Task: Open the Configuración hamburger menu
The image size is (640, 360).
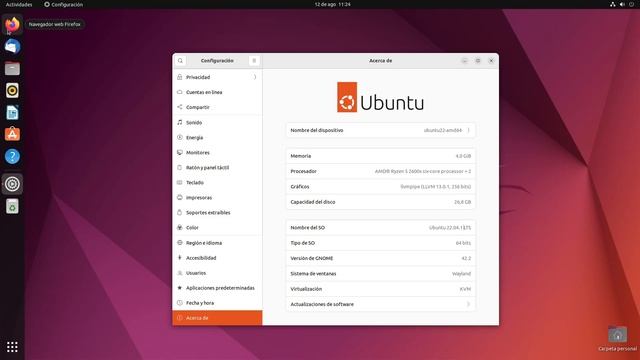Action: [254, 61]
